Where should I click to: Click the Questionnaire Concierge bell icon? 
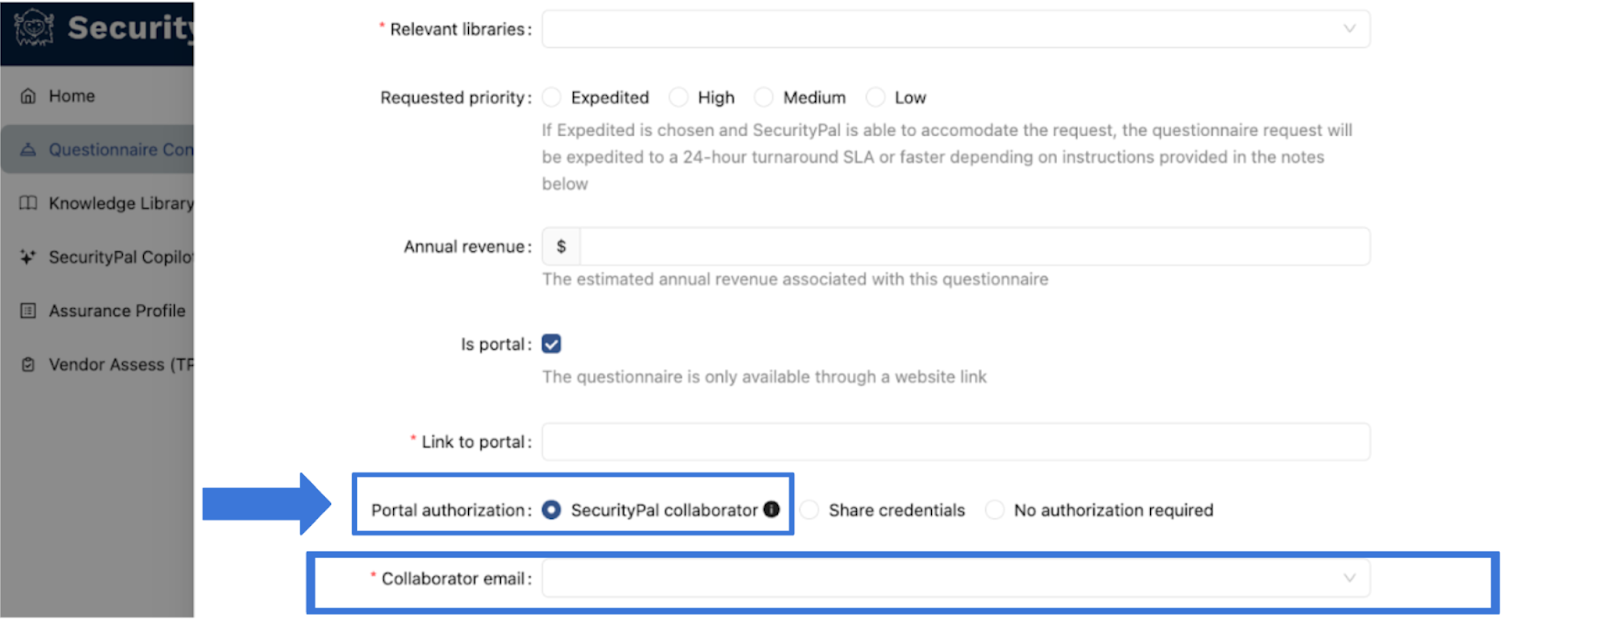[28, 150]
